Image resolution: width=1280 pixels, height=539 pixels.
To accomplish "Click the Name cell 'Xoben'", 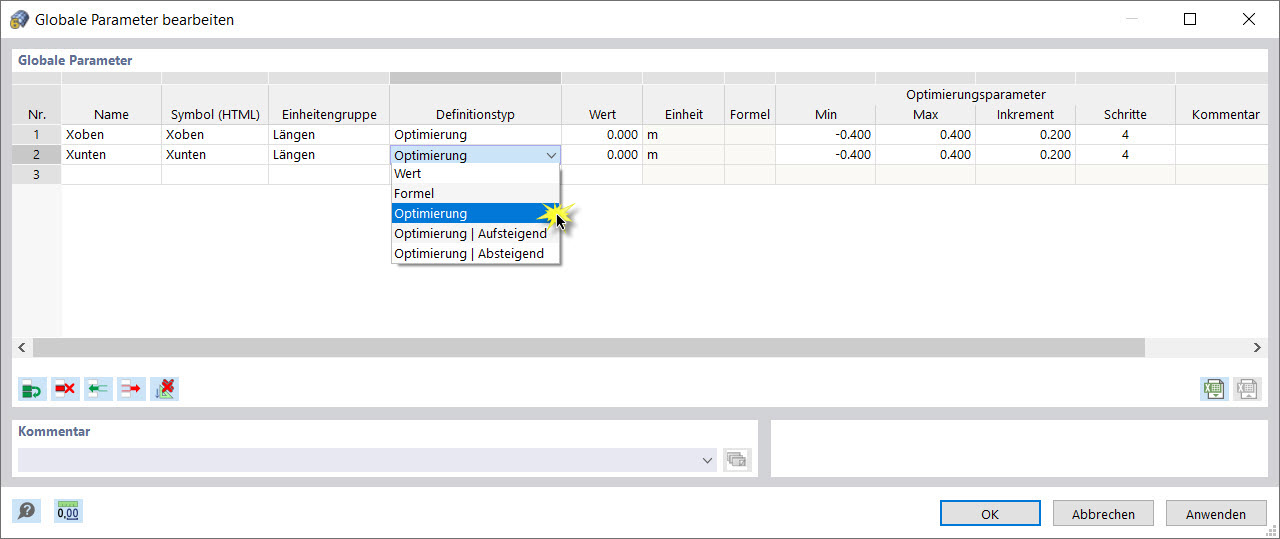I will tap(111, 135).
